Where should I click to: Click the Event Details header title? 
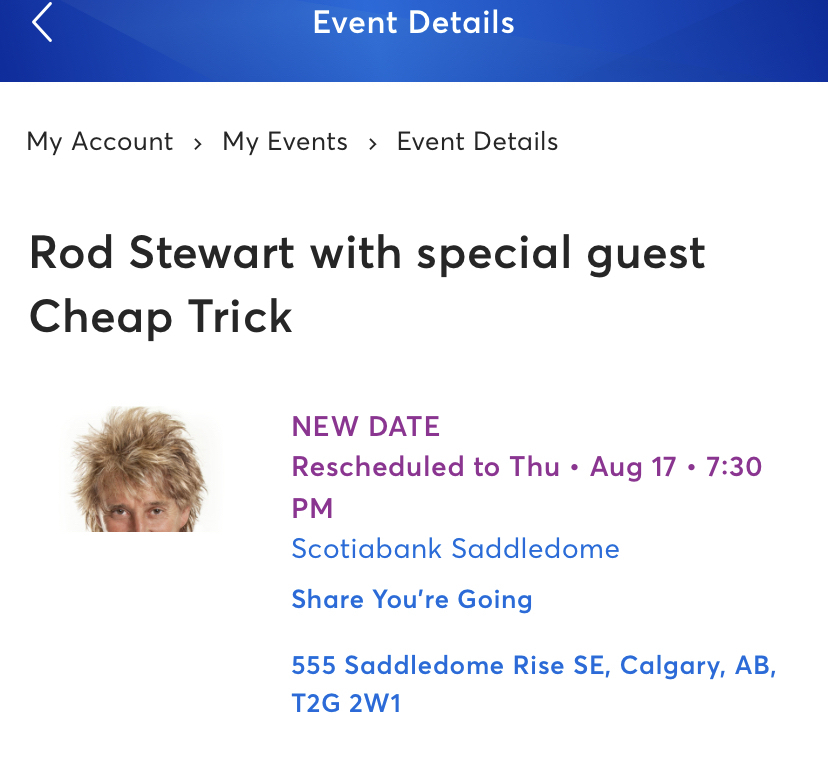click(x=413, y=23)
